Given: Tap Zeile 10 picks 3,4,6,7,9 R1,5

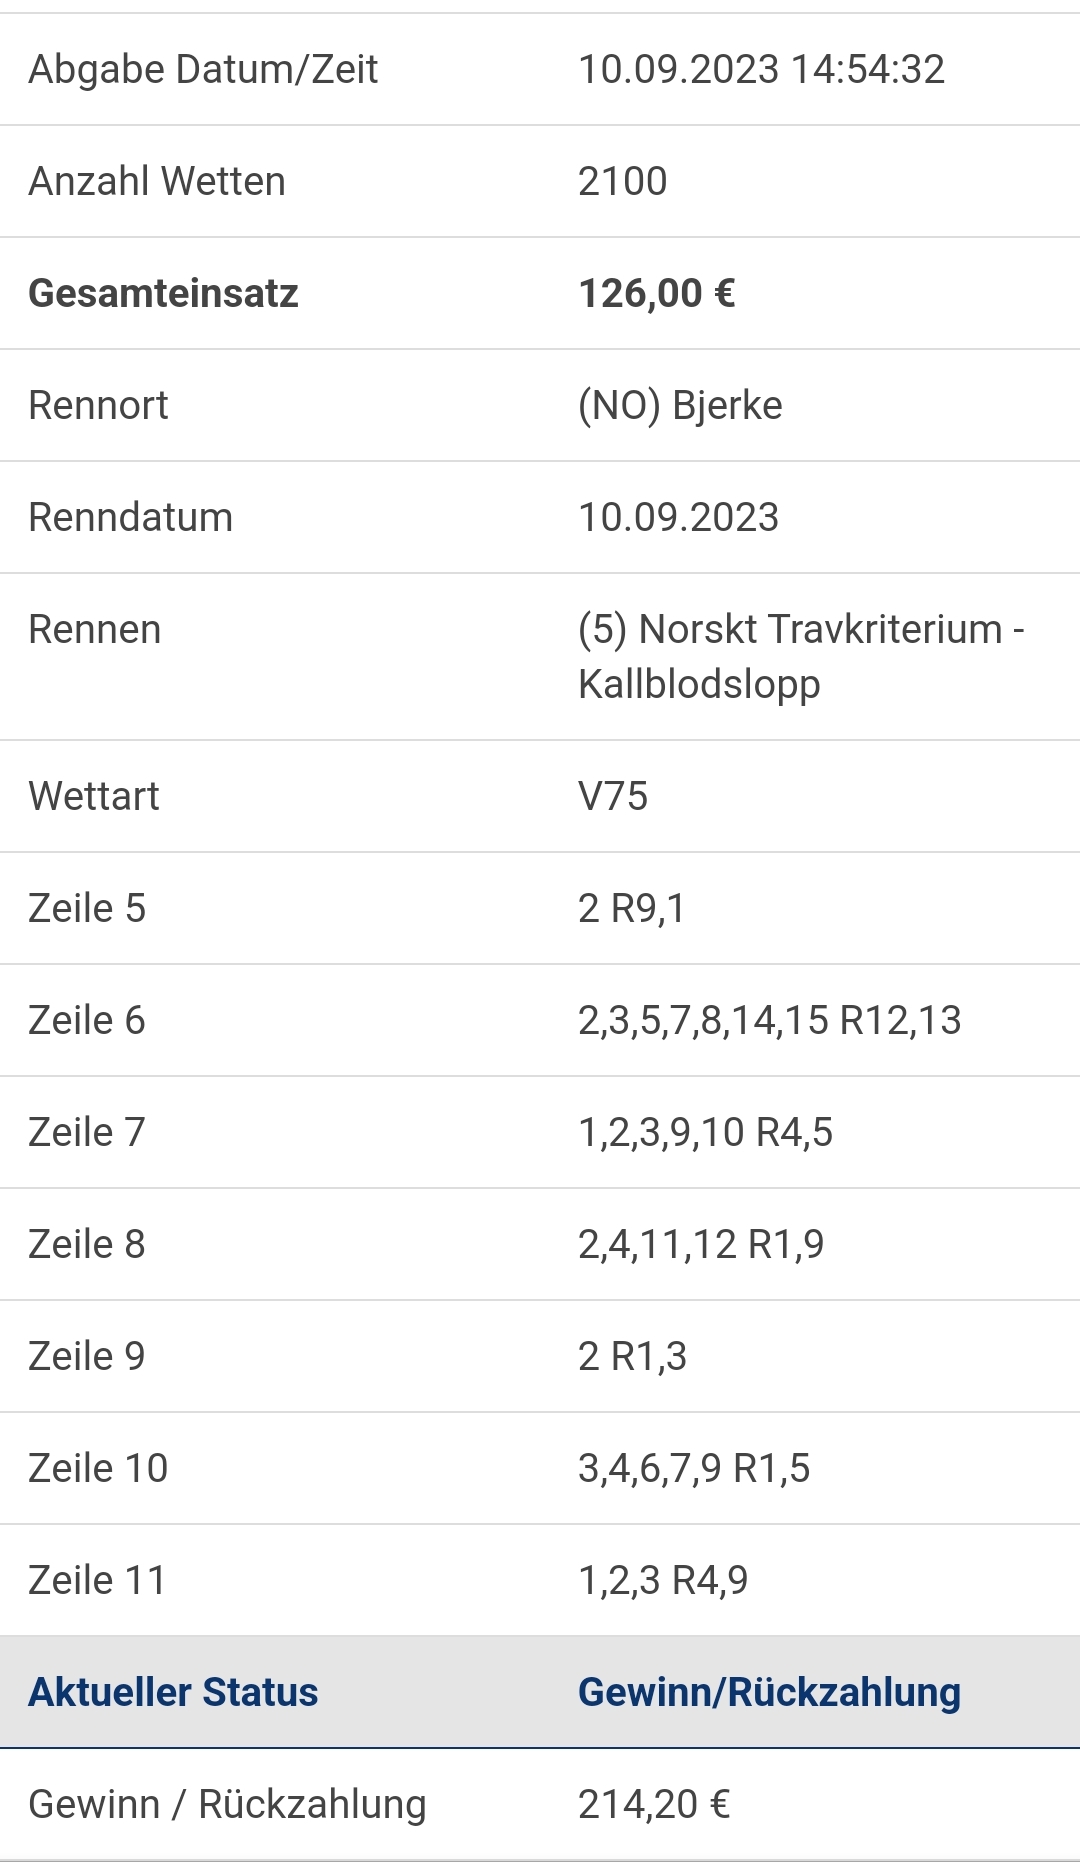Looking at the screenshot, I should (694, 1469).
